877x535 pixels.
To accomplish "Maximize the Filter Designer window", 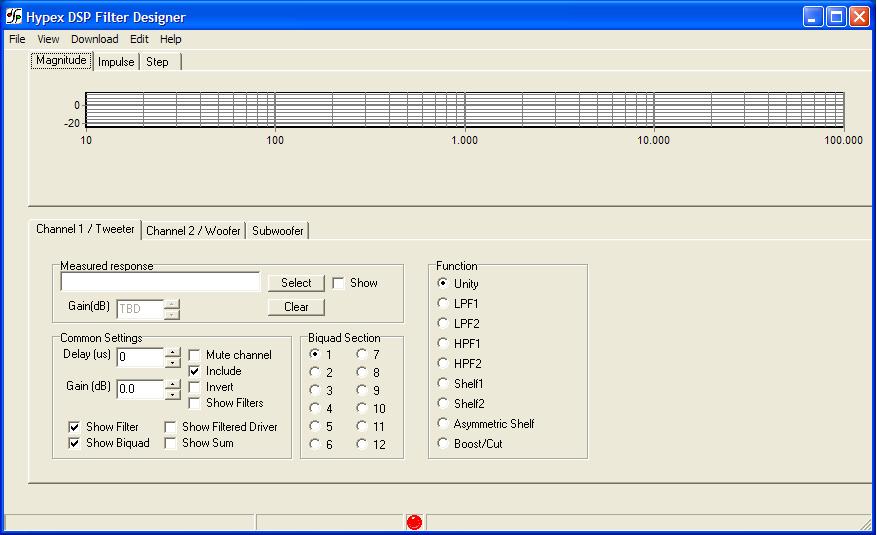I will click(836, 16).
